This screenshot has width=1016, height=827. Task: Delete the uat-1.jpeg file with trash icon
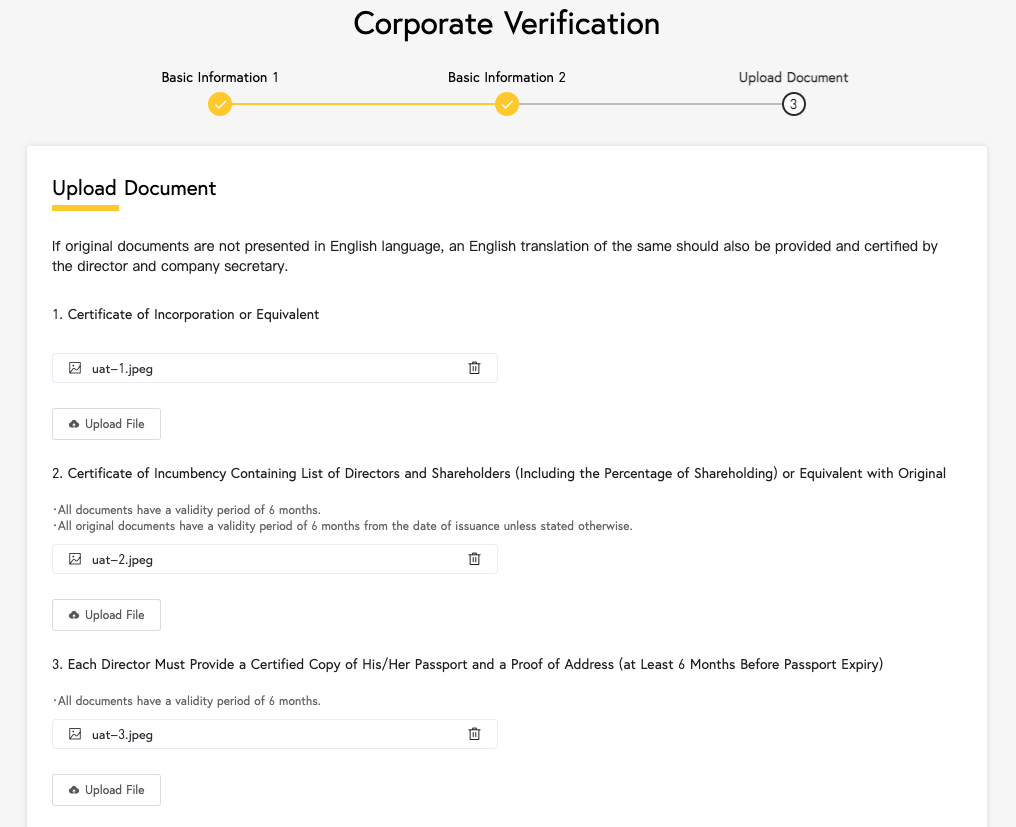[474, 368]
